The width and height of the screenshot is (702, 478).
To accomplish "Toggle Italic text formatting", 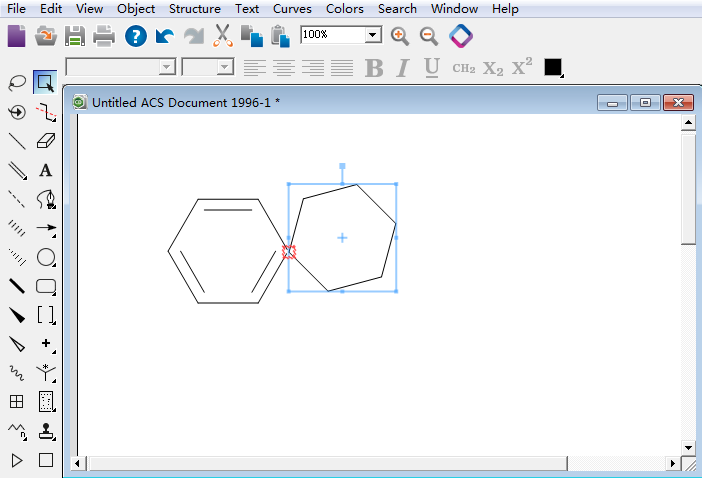I will coord(403,68).
